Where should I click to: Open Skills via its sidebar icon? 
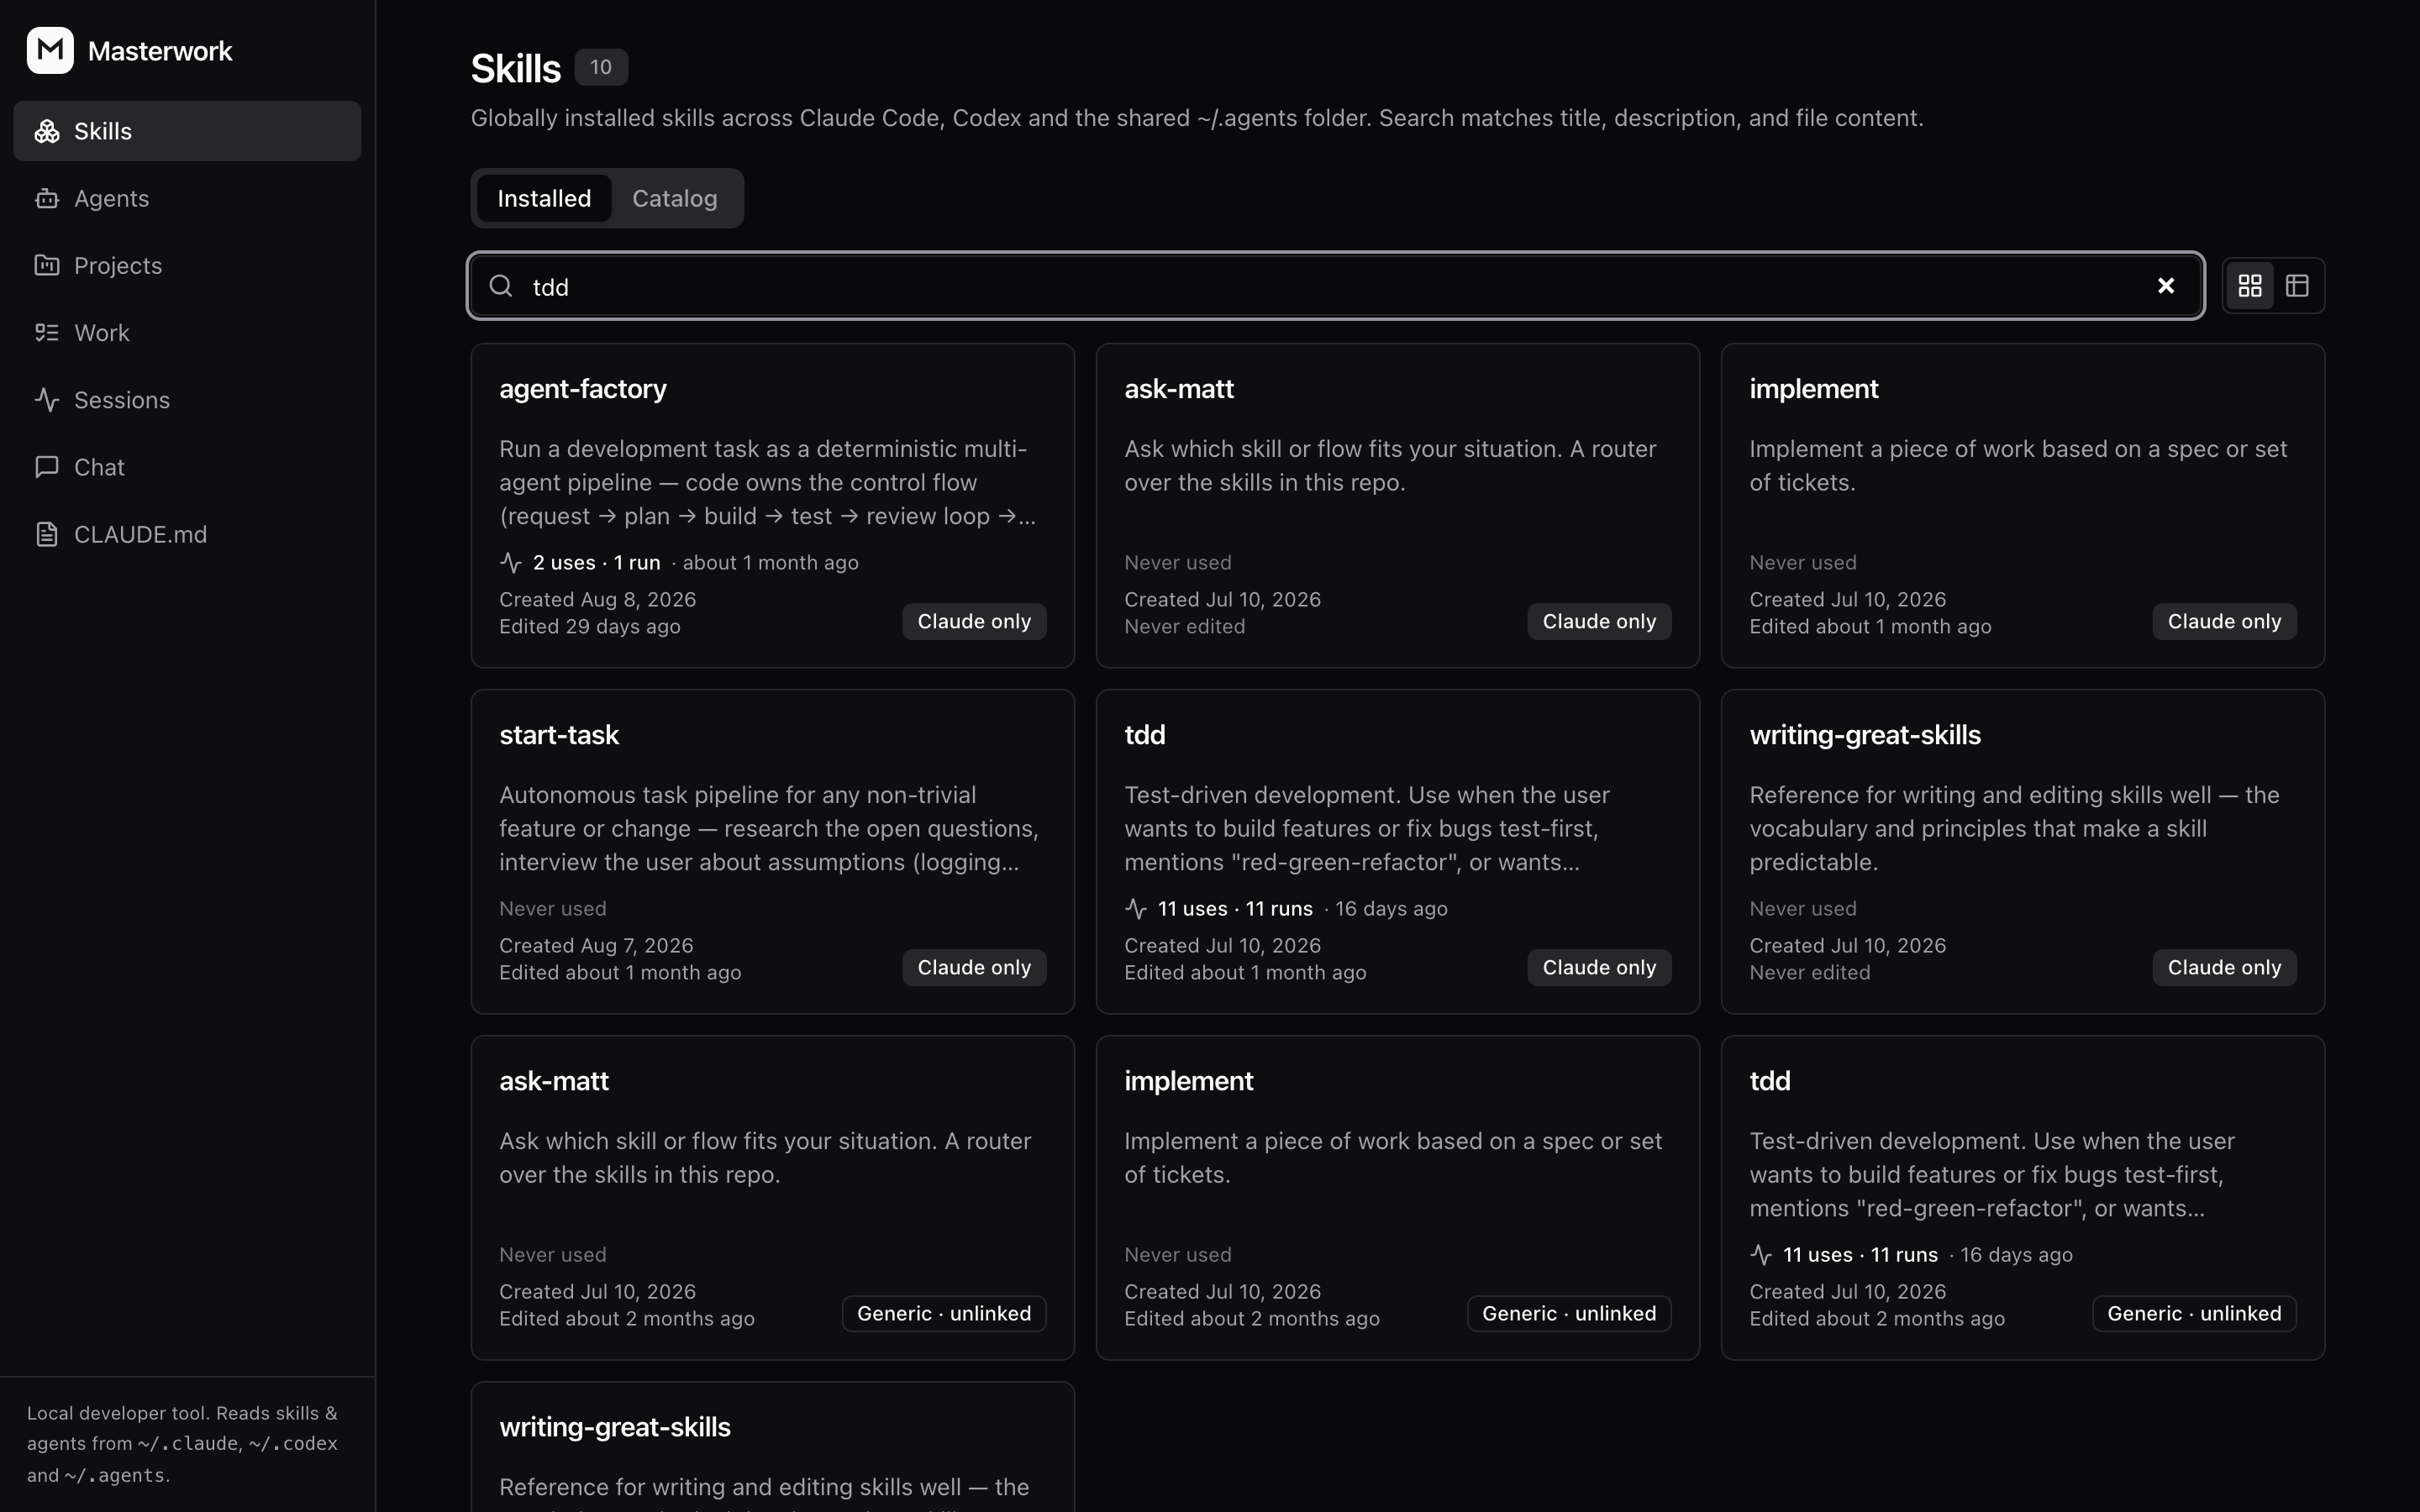coord(47,131)
